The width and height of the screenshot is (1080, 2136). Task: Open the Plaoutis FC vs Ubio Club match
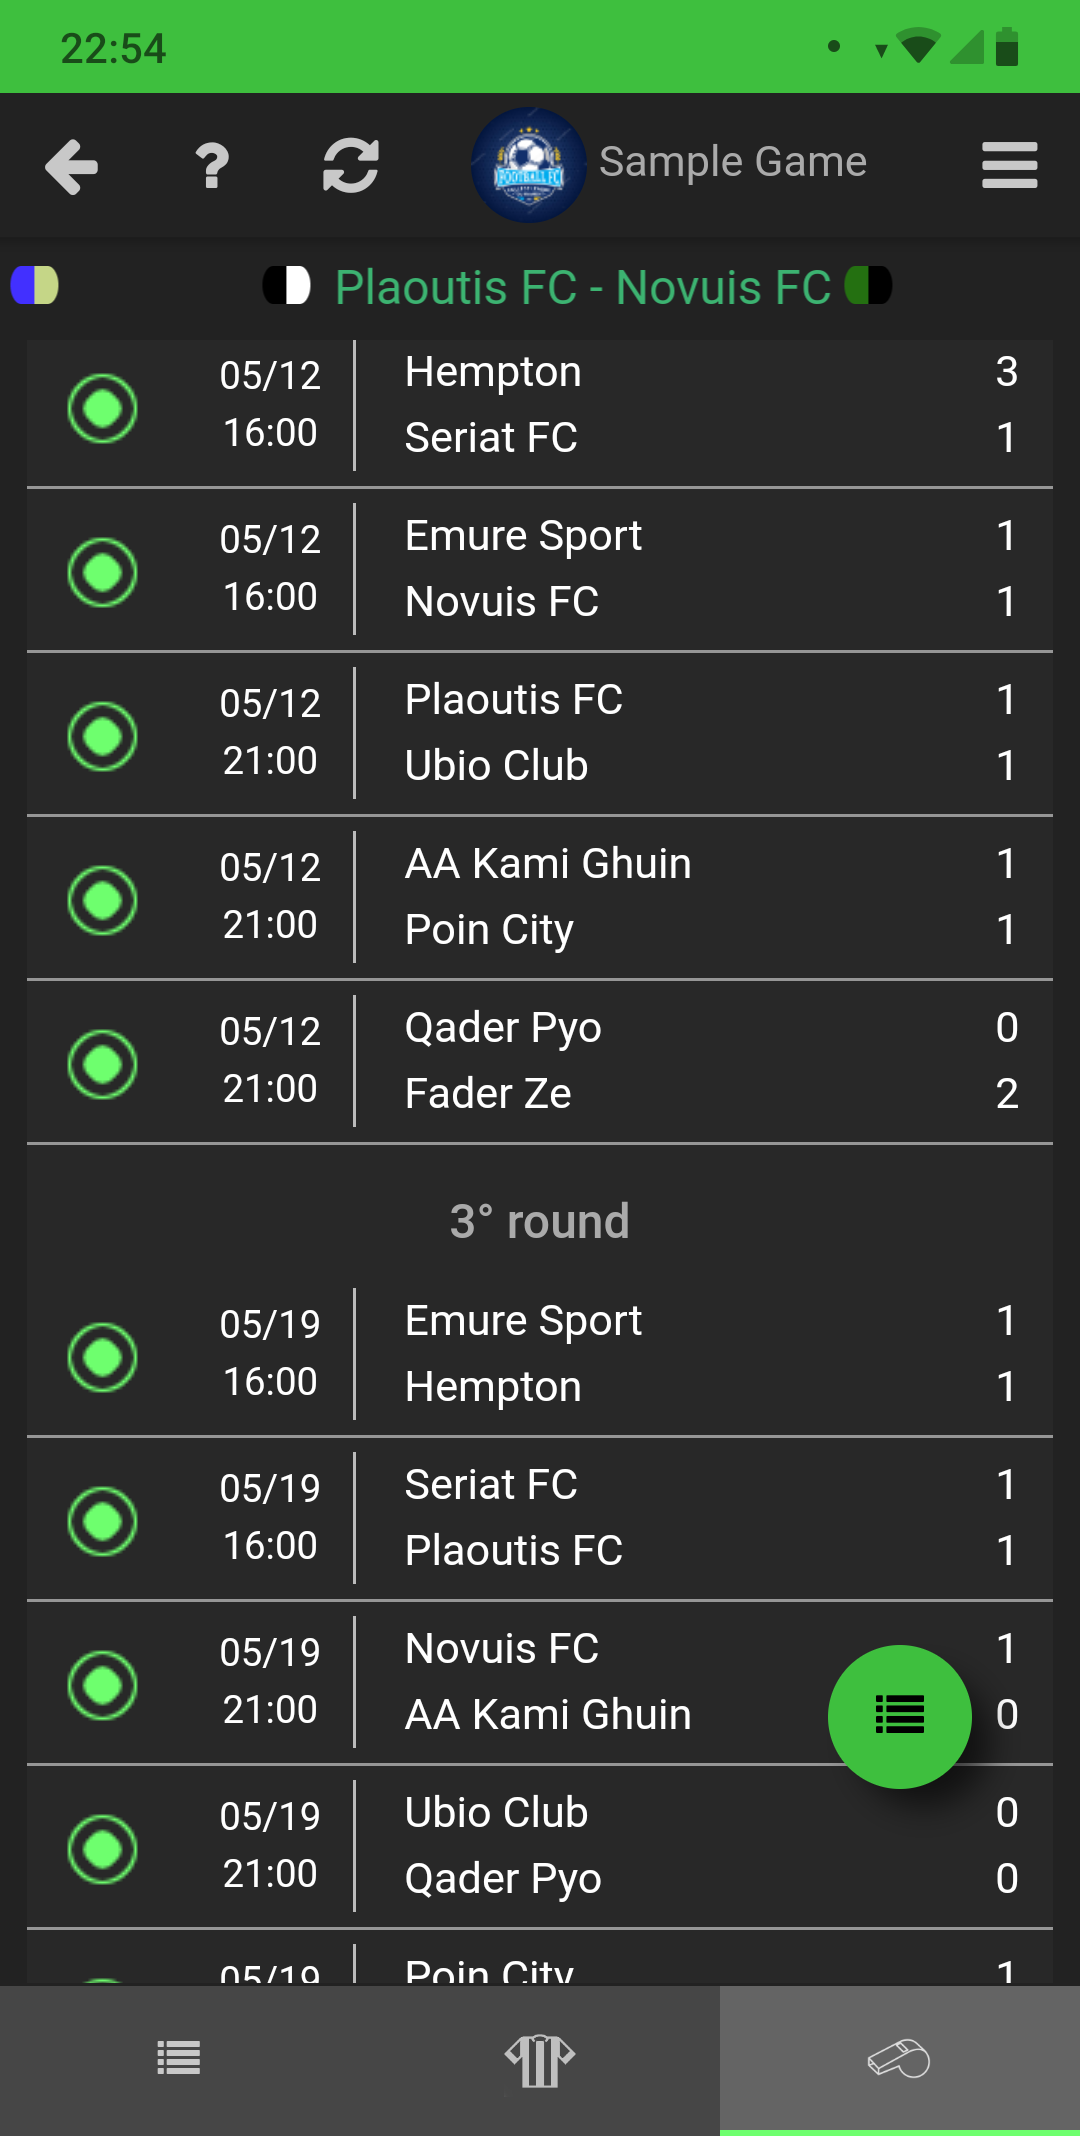(540, 734)
